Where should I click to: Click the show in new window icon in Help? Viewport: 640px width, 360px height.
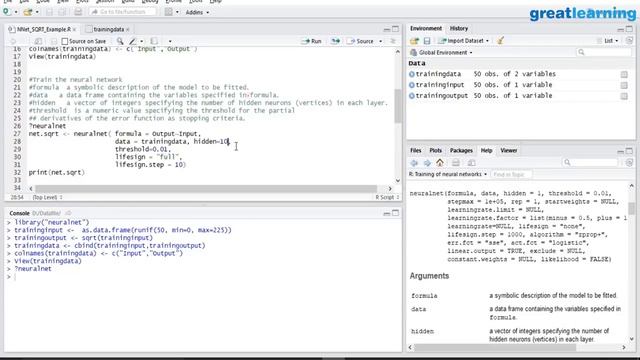(471, 163)
